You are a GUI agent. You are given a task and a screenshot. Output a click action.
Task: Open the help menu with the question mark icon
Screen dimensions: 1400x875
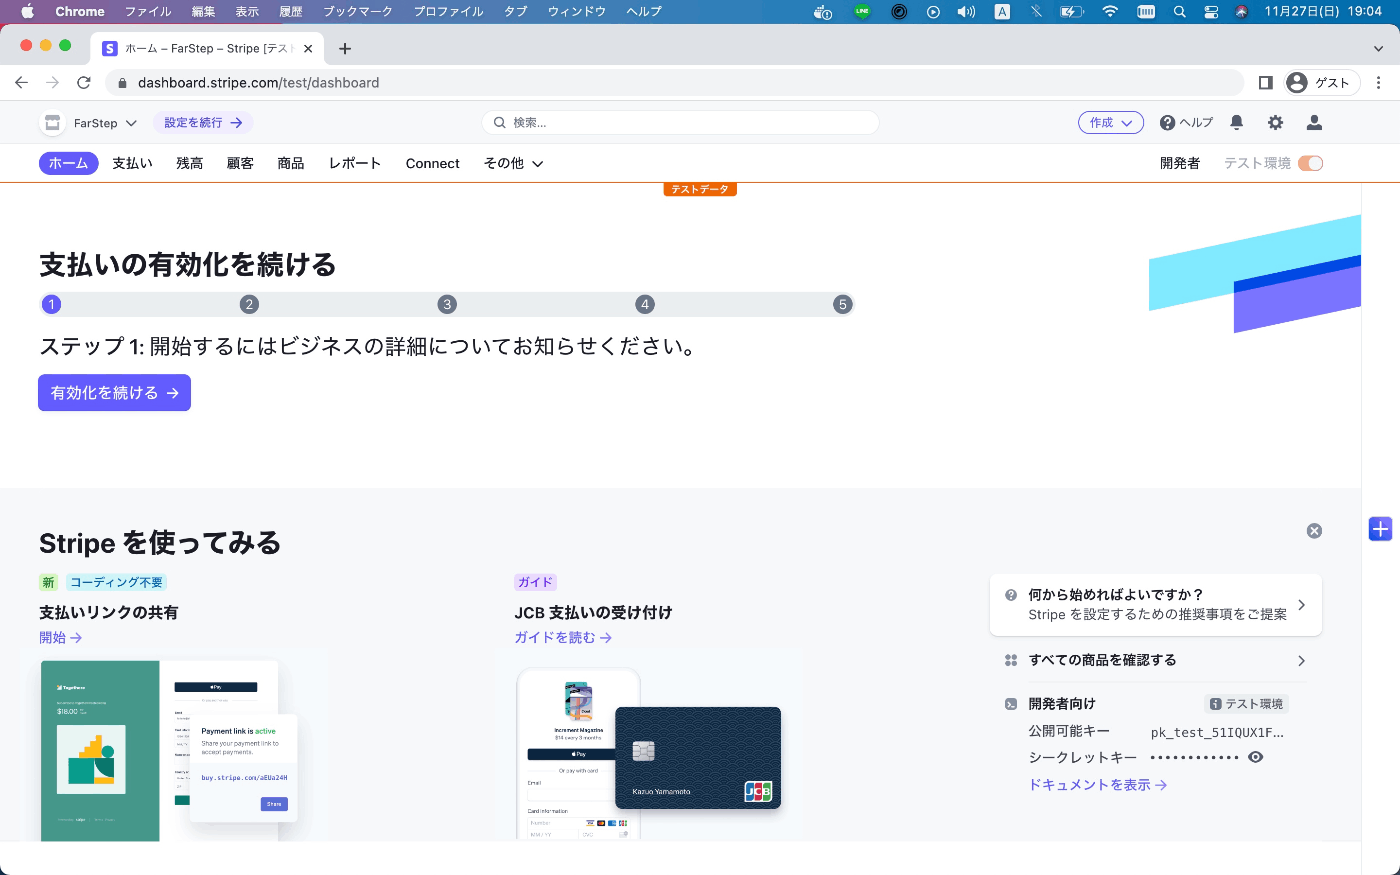coord(1167,122)
